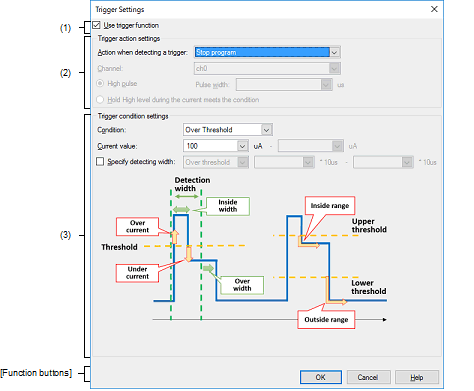
Task: Open the Pulse width dropdown
Action: tap(326, 85)
